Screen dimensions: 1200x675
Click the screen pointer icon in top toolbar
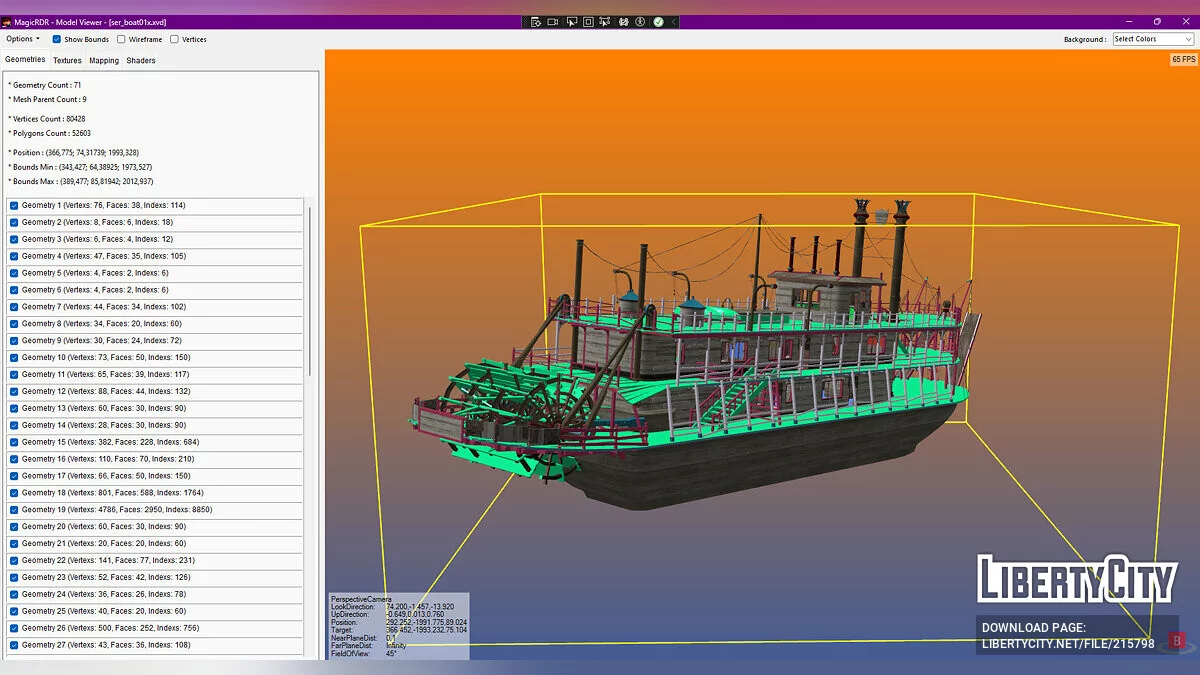(571, 21)
